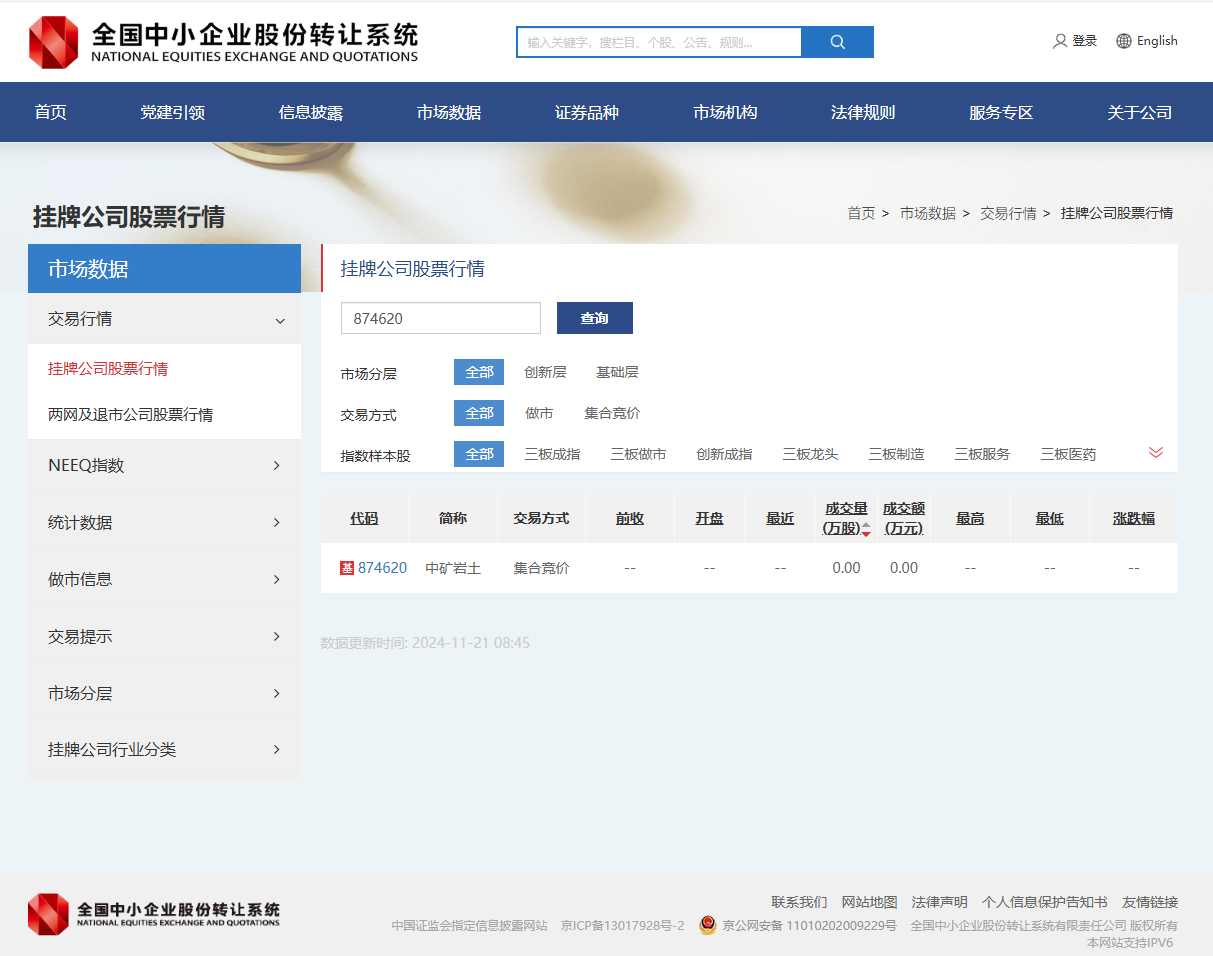This screenshot has width=1213, height=956.
Task: Switch language via English link
Action: click(1157, 41)
